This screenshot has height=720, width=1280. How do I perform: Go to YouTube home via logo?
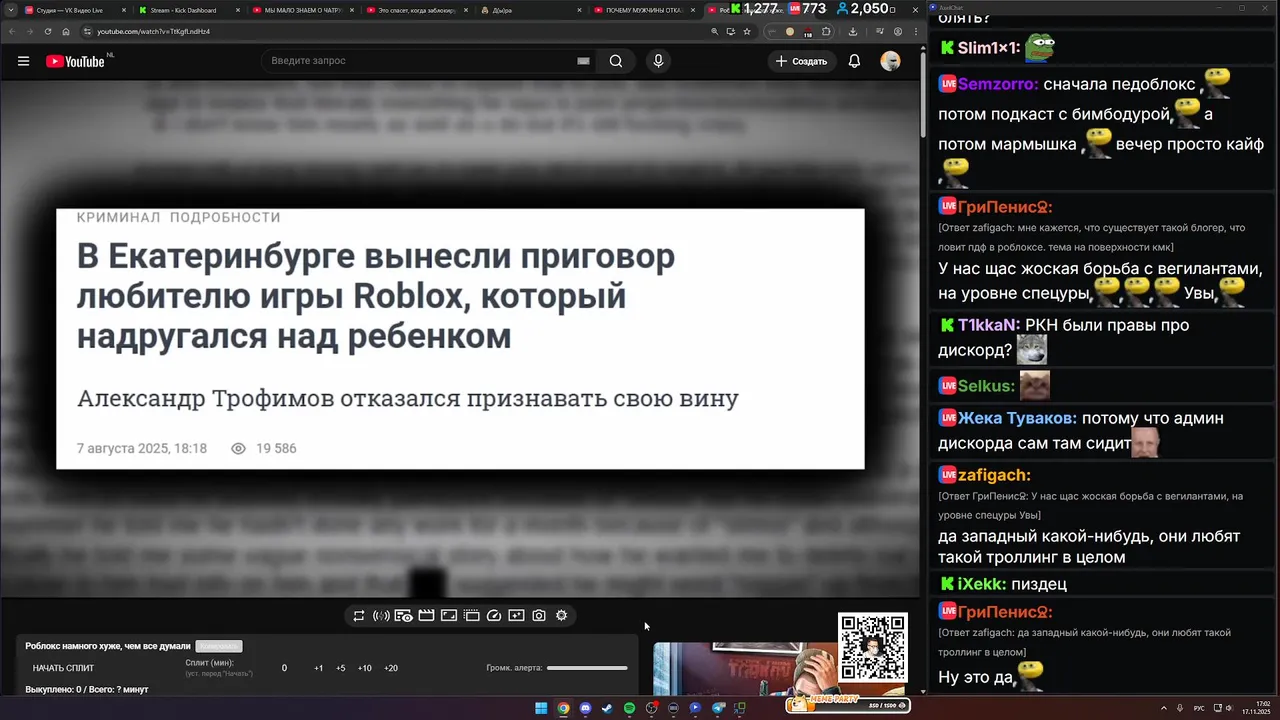[x=75, y=61]
